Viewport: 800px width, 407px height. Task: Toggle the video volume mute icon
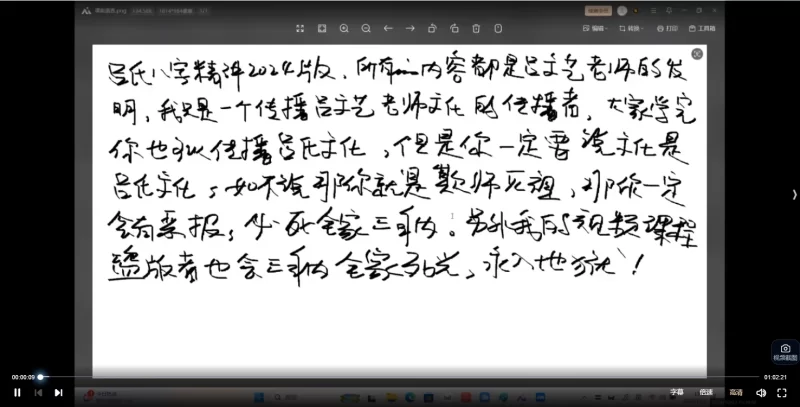(x=760, y=393)
